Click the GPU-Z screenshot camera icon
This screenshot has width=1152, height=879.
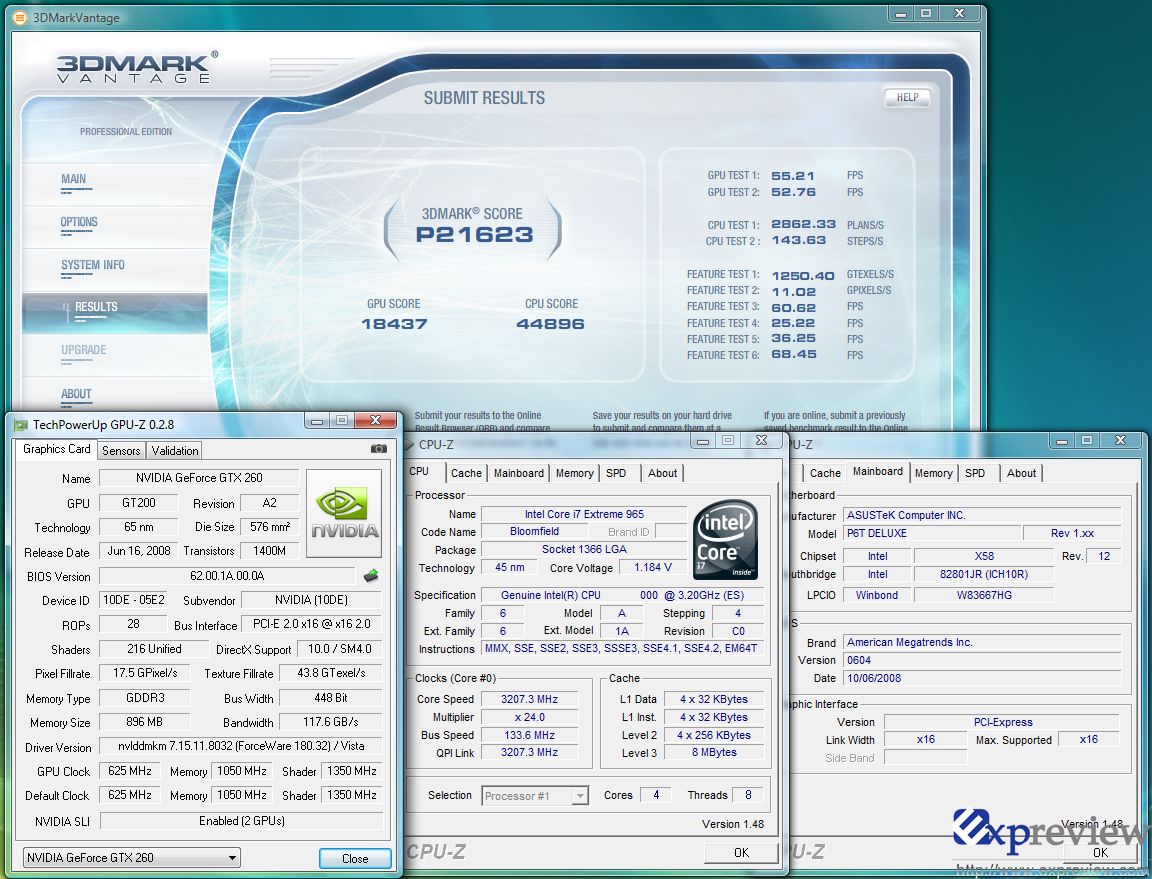coord(378,448)
